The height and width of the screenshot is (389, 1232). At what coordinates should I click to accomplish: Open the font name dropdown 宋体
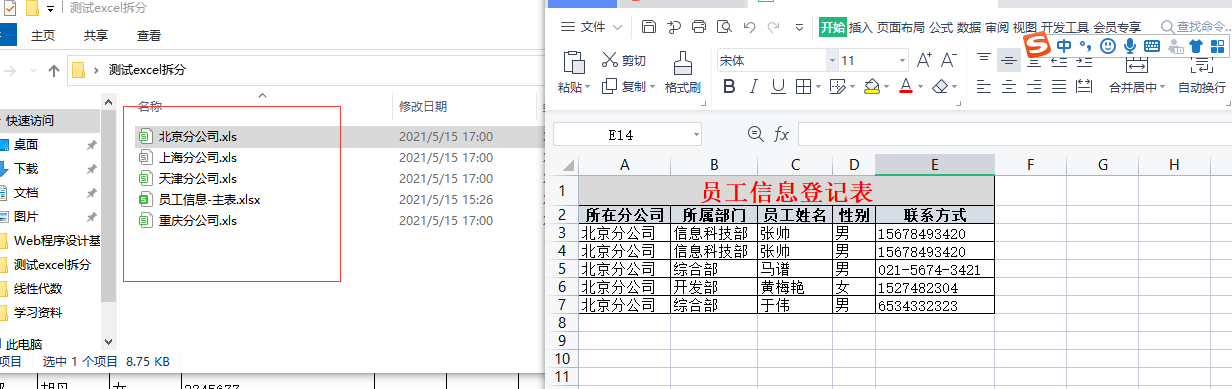coord(832,60)
